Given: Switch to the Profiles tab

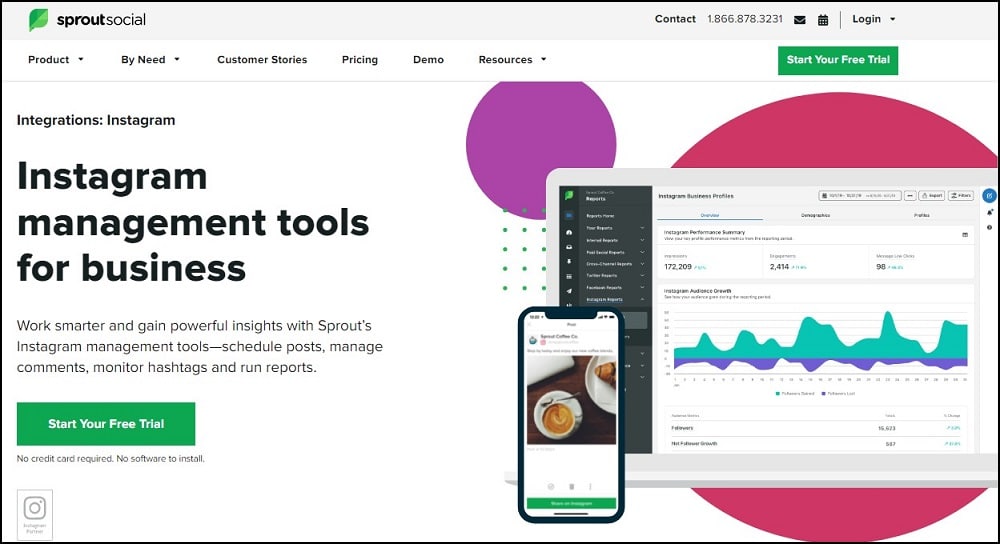Looking at the screenshot, I should pyautogui.click(x=922, y=216).
